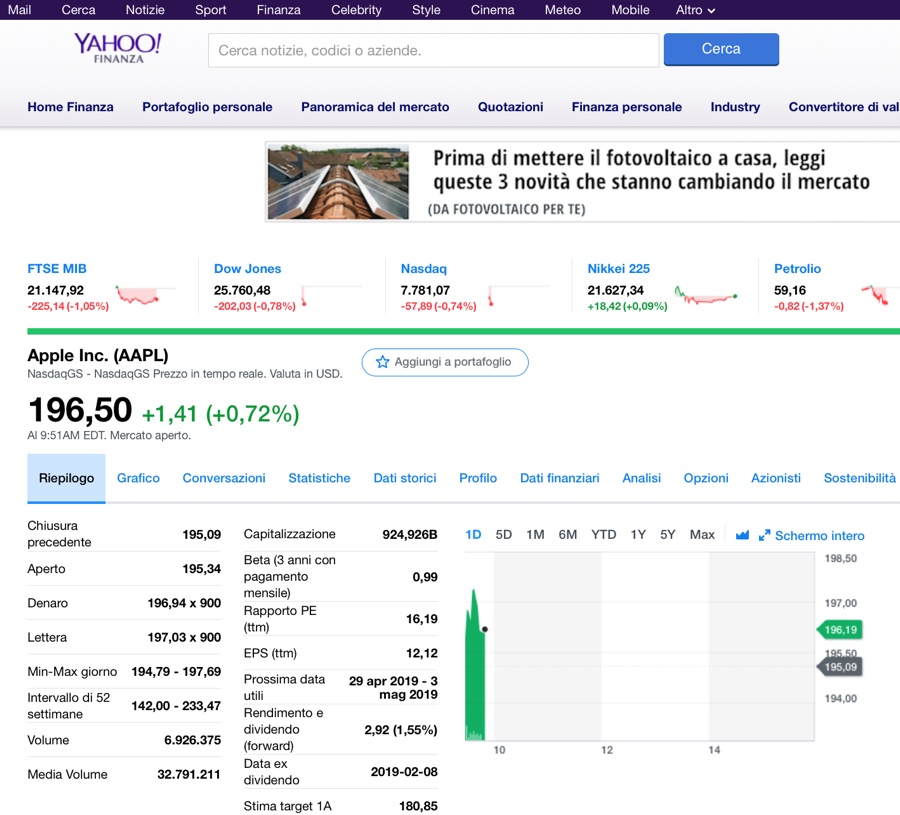
Task: Open the Petrolio quote link
Action: 797,269
